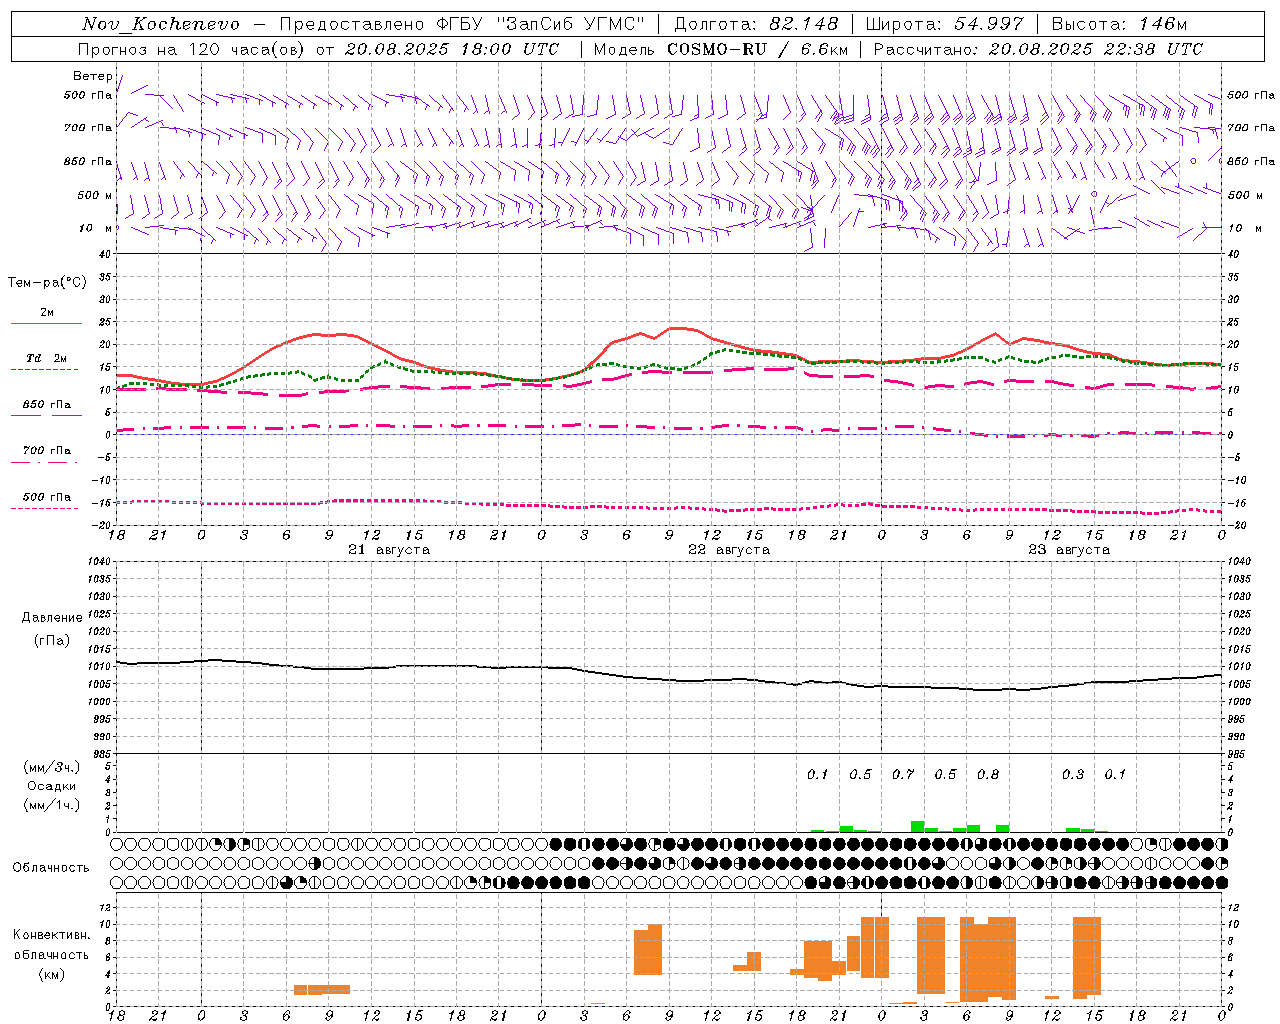The height and width of the screenshot is (1024, 1280).
Task: Click the '0.7' precipitation amount value
Action: click(903, 775)
